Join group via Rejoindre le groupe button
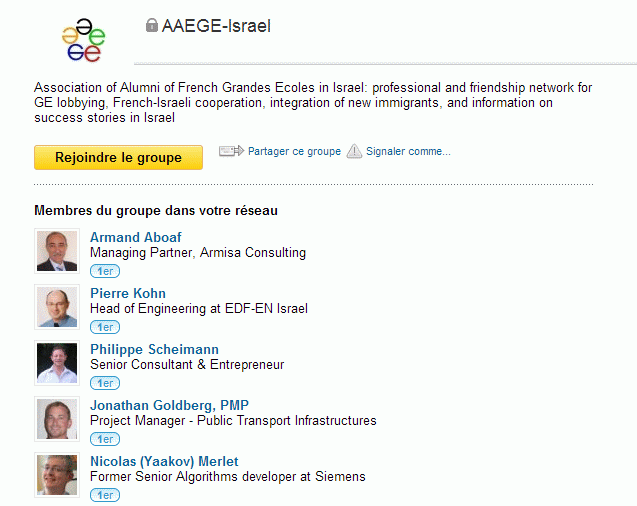This screenshot has height=506, width=637. tap(118, 157)
